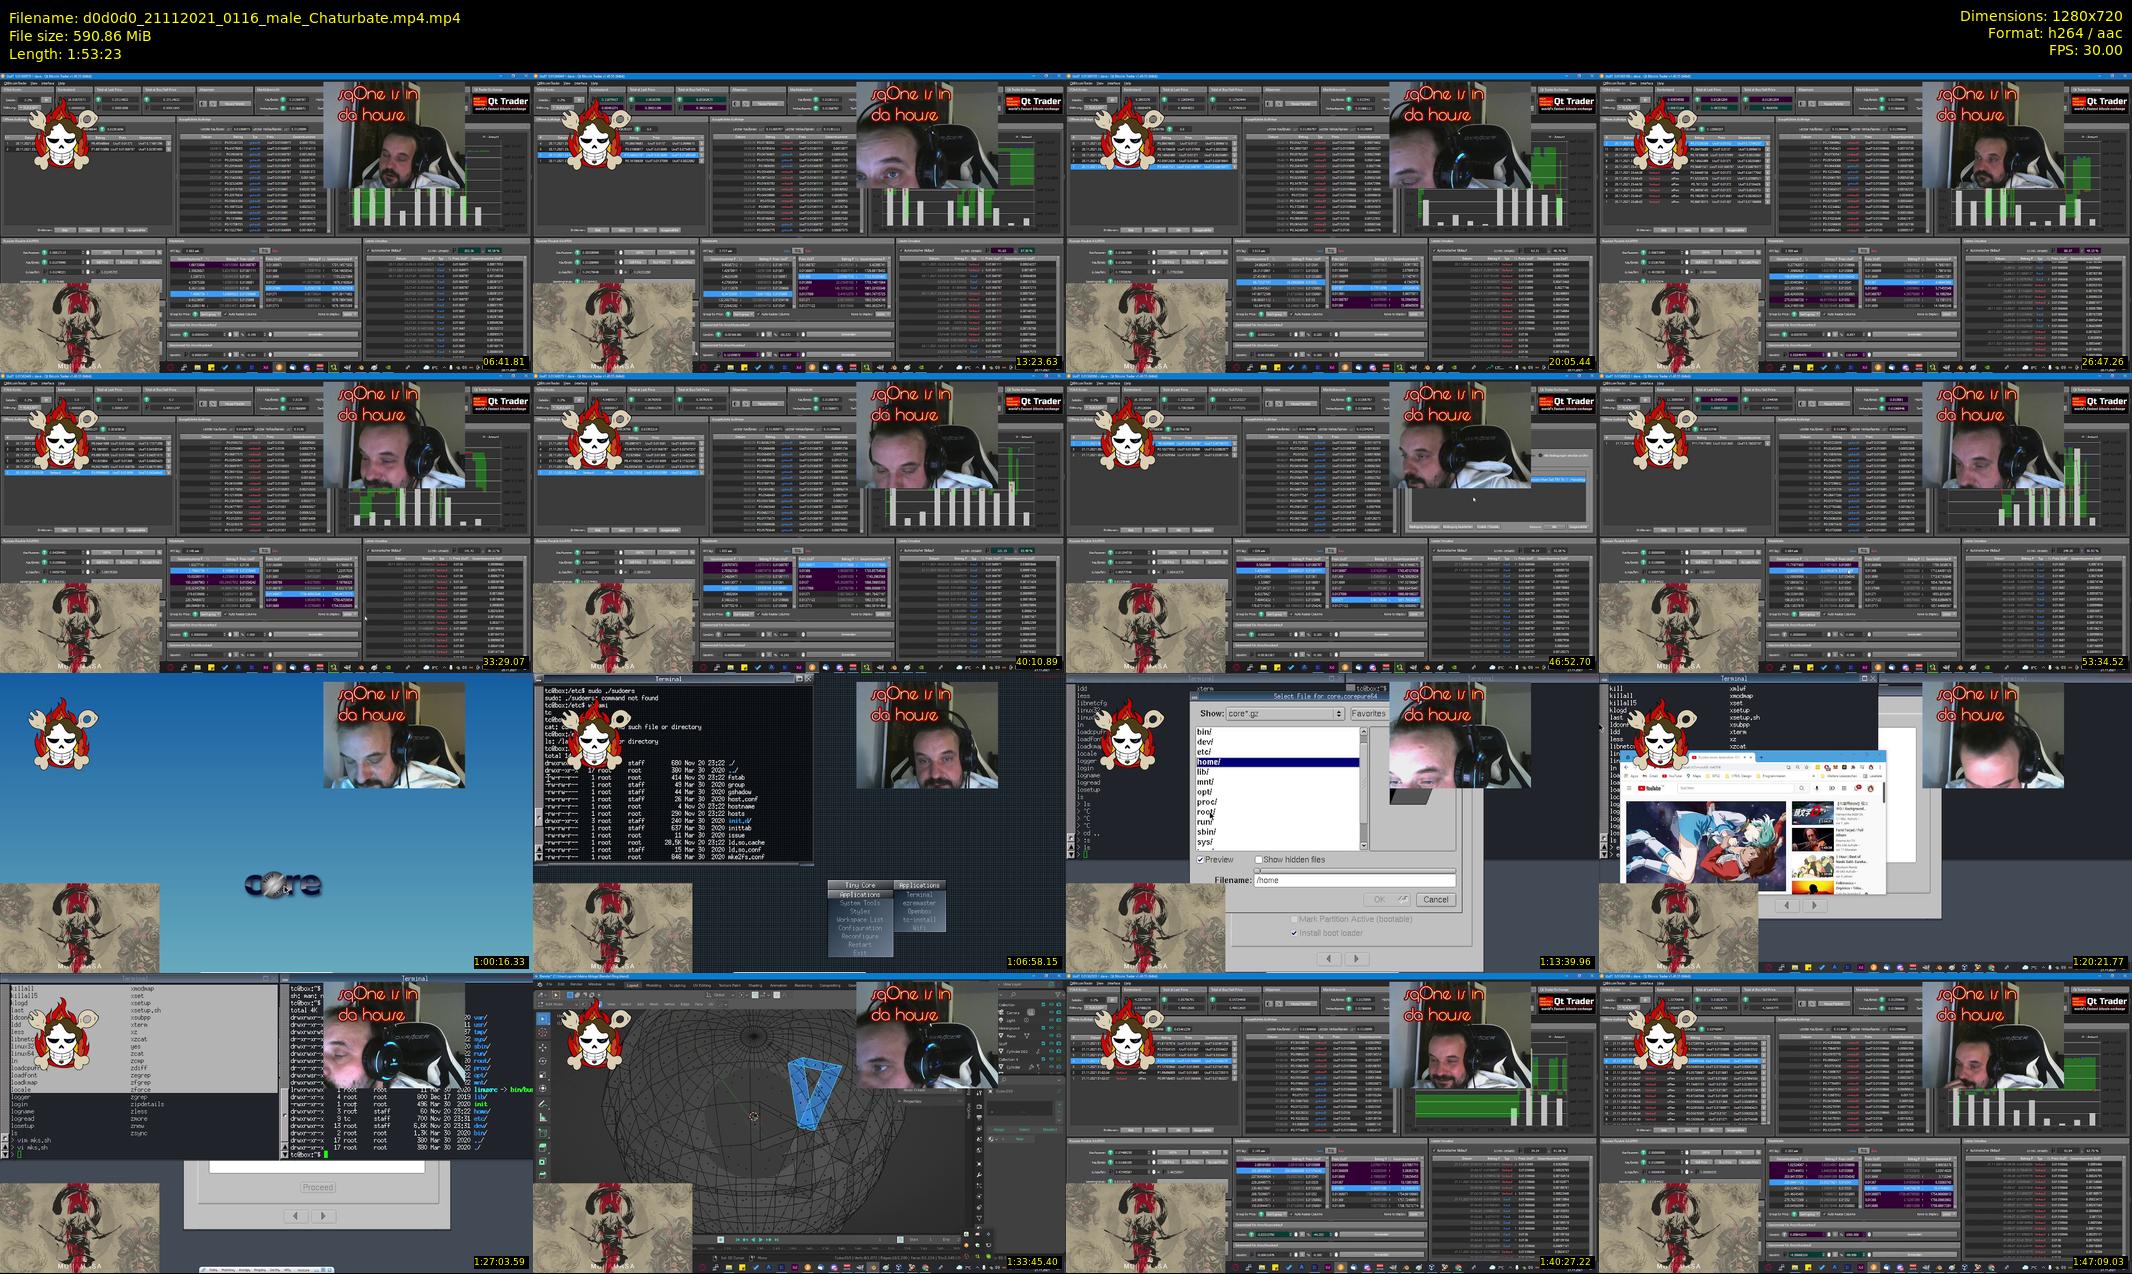Screen dimensions: 2132x1274
Task: Click the Cancel button in file dialog
Action: point(1435,899)
